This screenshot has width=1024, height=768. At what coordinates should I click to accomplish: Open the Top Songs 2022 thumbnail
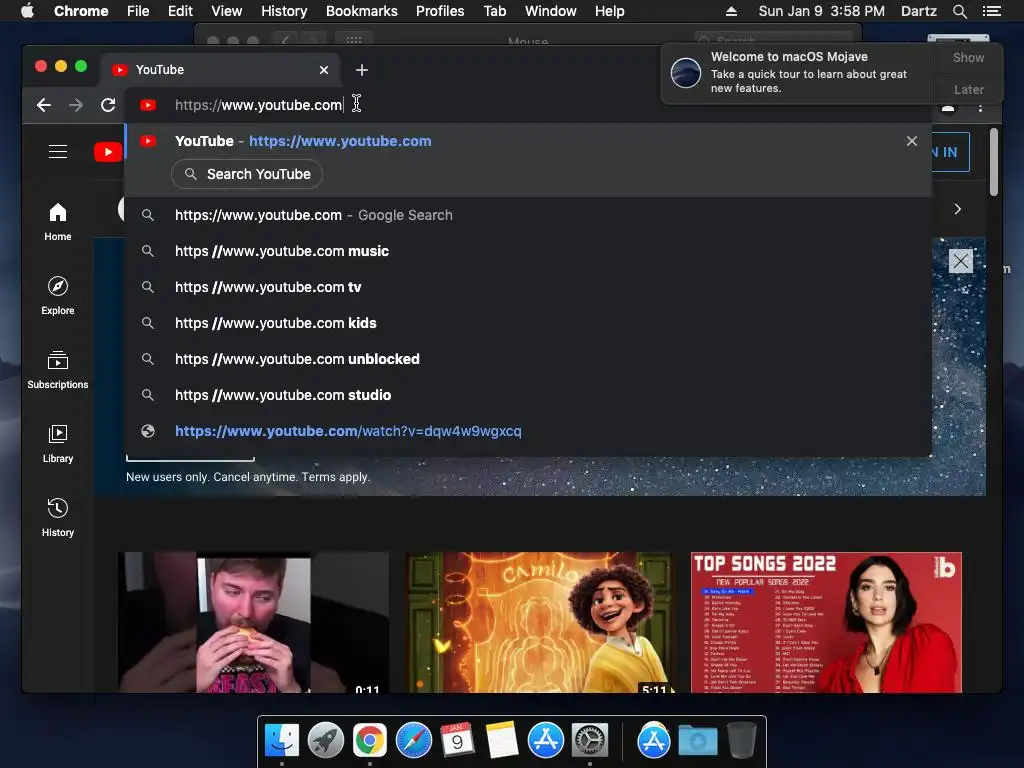coord(826,622)
